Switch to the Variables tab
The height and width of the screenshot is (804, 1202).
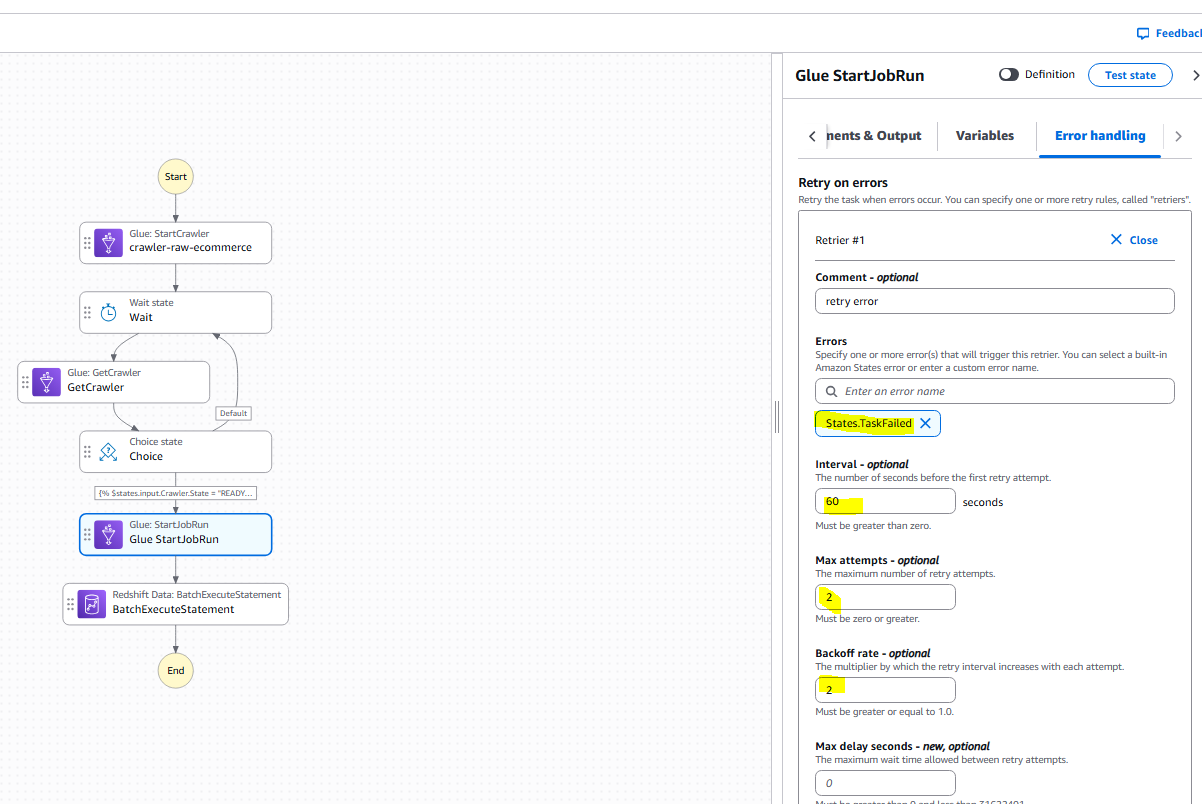(x=985, y=136)
